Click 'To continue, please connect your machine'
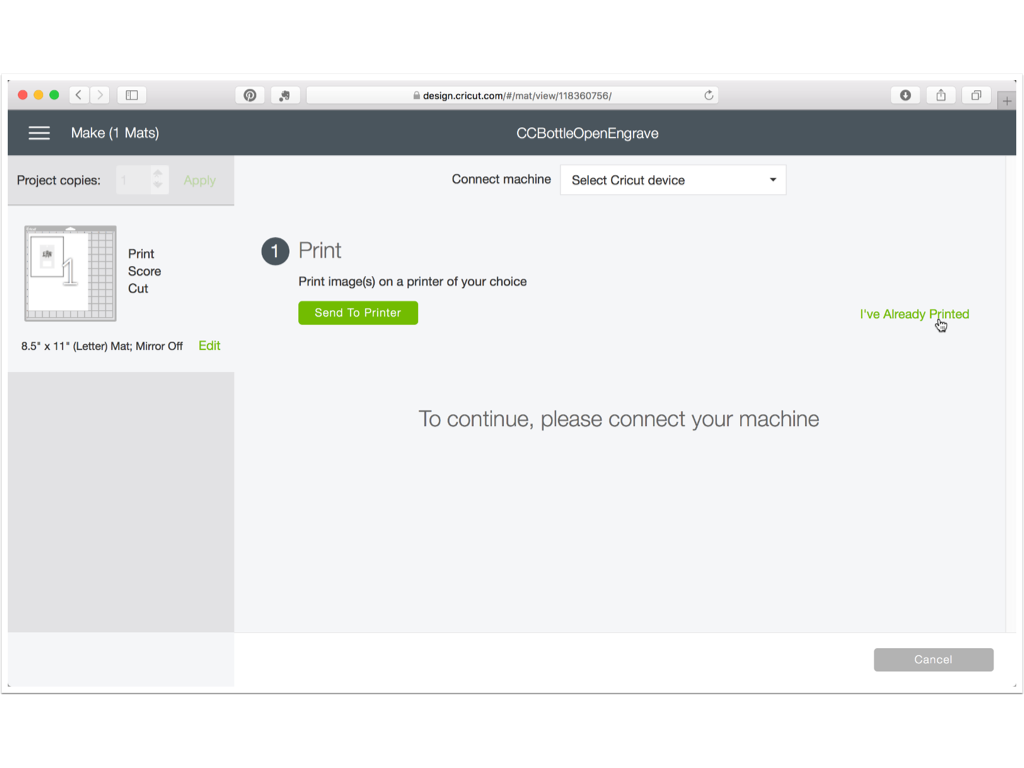1024x768 pixels. click(x=618, y=419)
